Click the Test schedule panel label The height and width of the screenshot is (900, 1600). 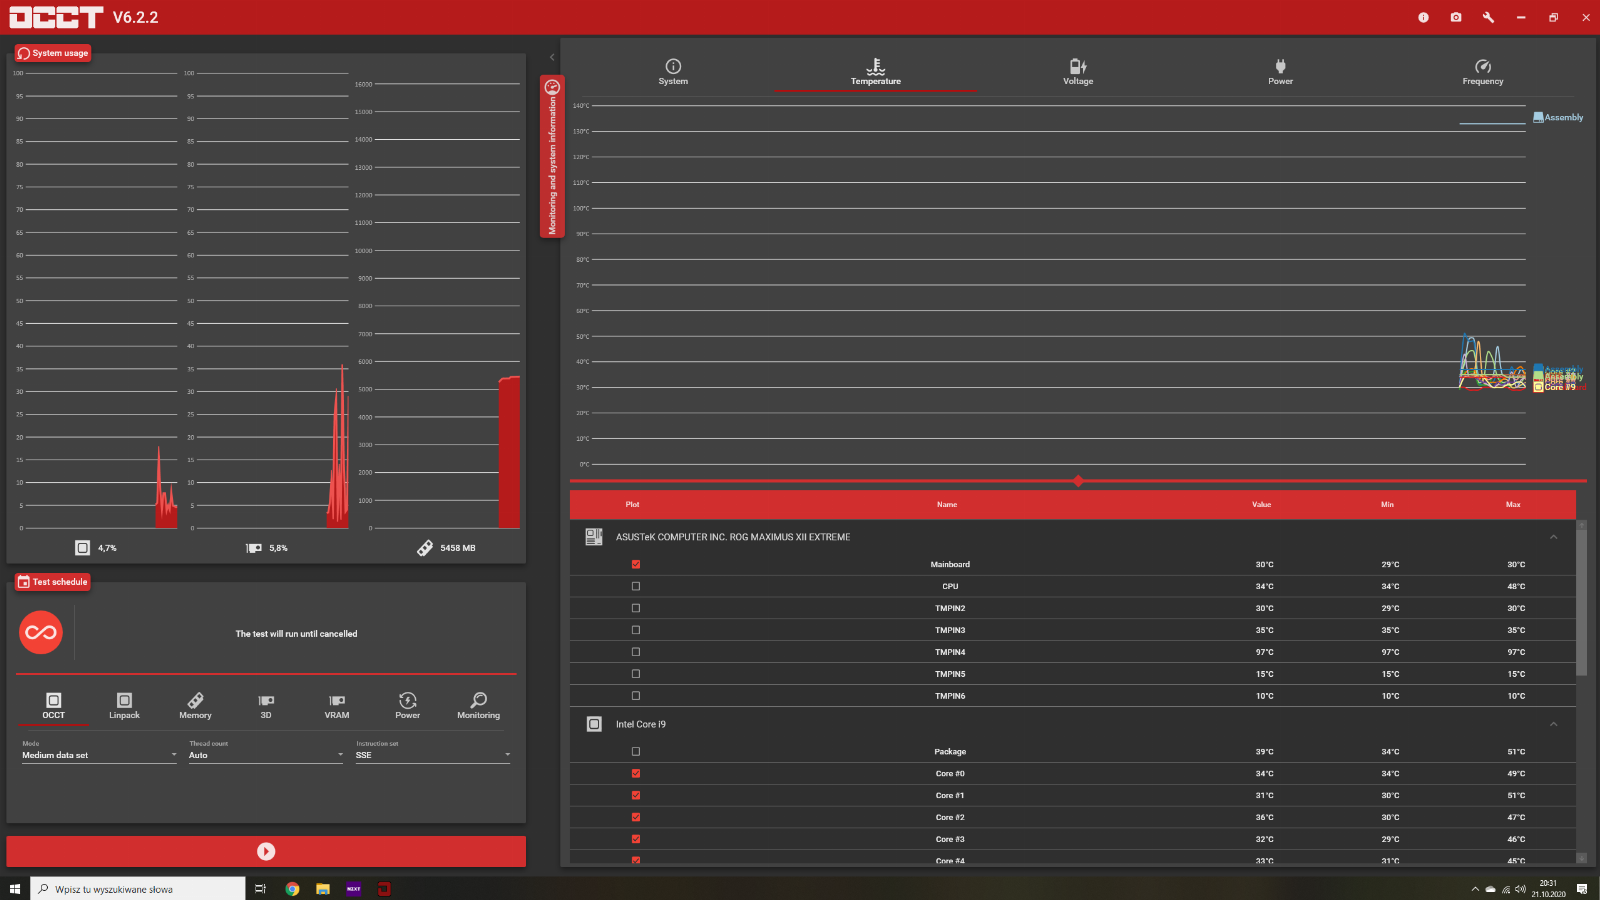53,582
